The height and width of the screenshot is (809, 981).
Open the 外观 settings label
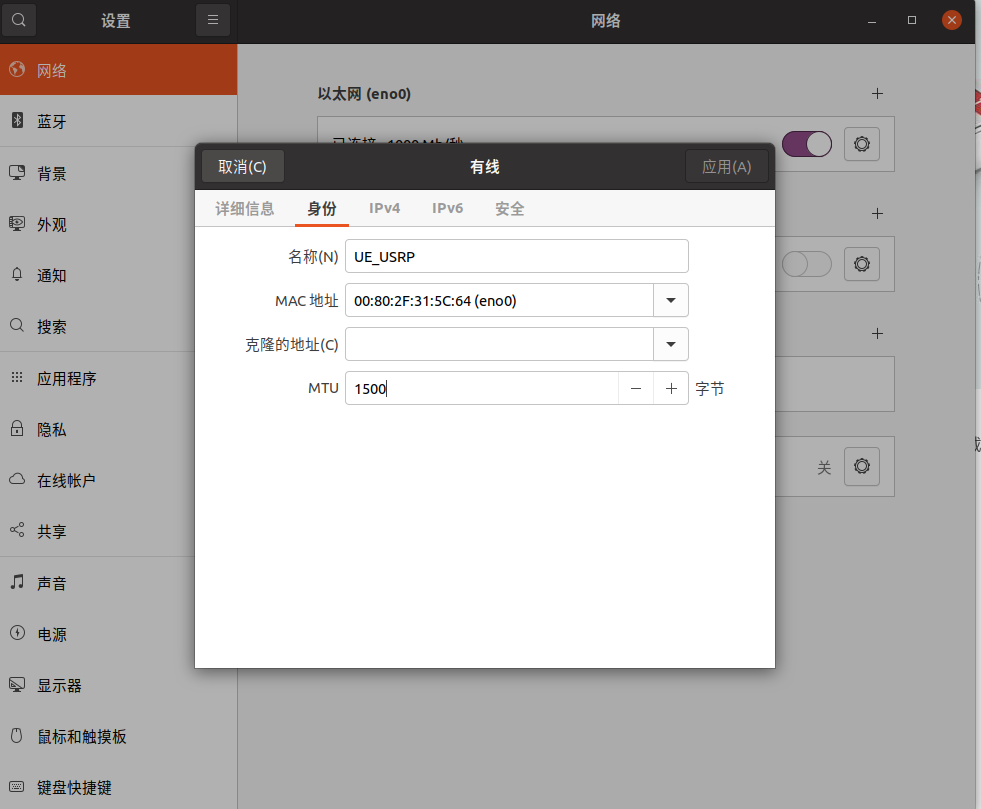click(x=52, y=225)
